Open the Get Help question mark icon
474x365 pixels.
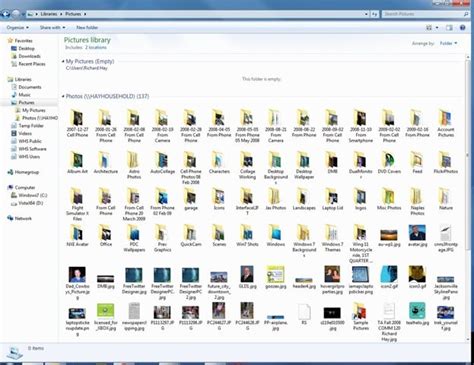462,28
